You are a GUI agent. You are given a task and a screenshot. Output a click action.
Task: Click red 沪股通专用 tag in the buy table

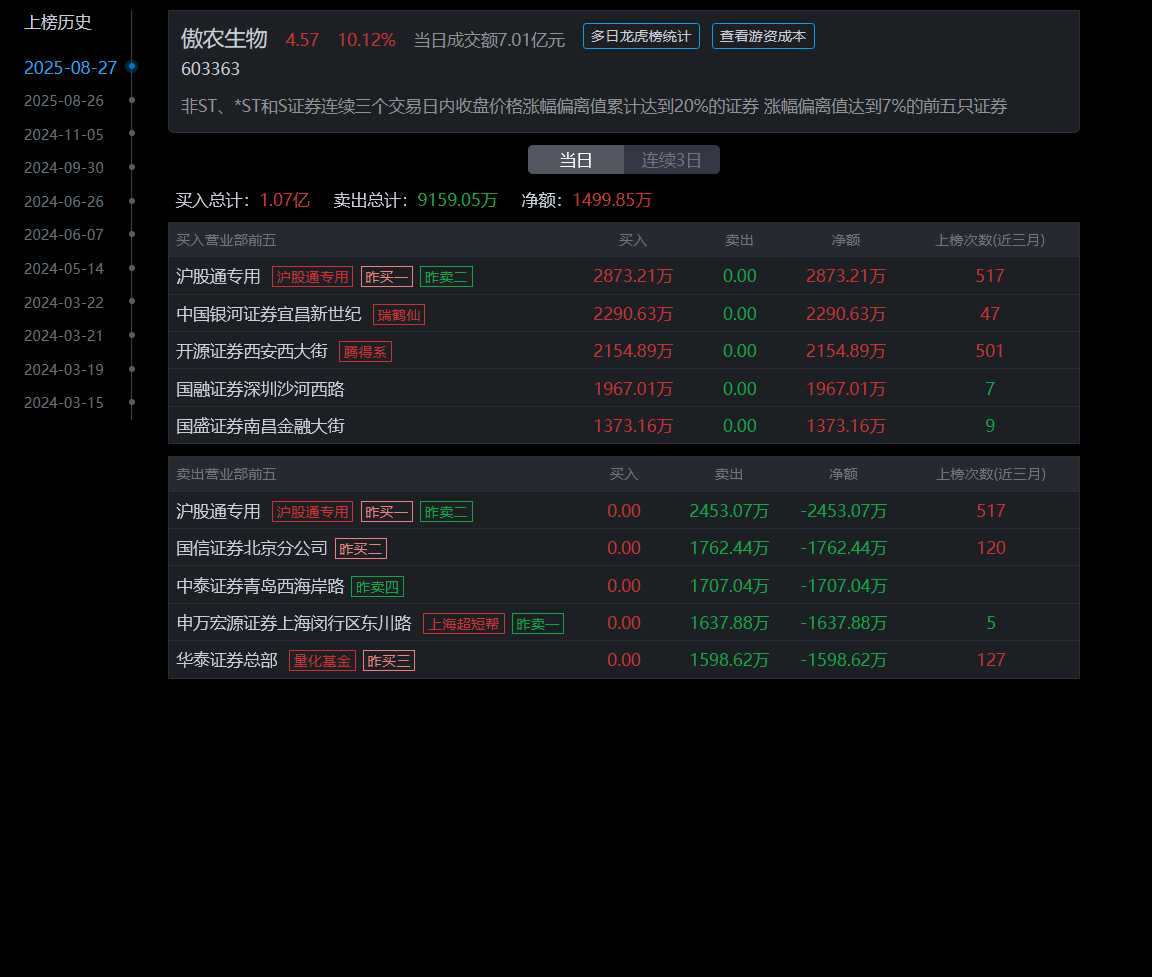(312, 277)
